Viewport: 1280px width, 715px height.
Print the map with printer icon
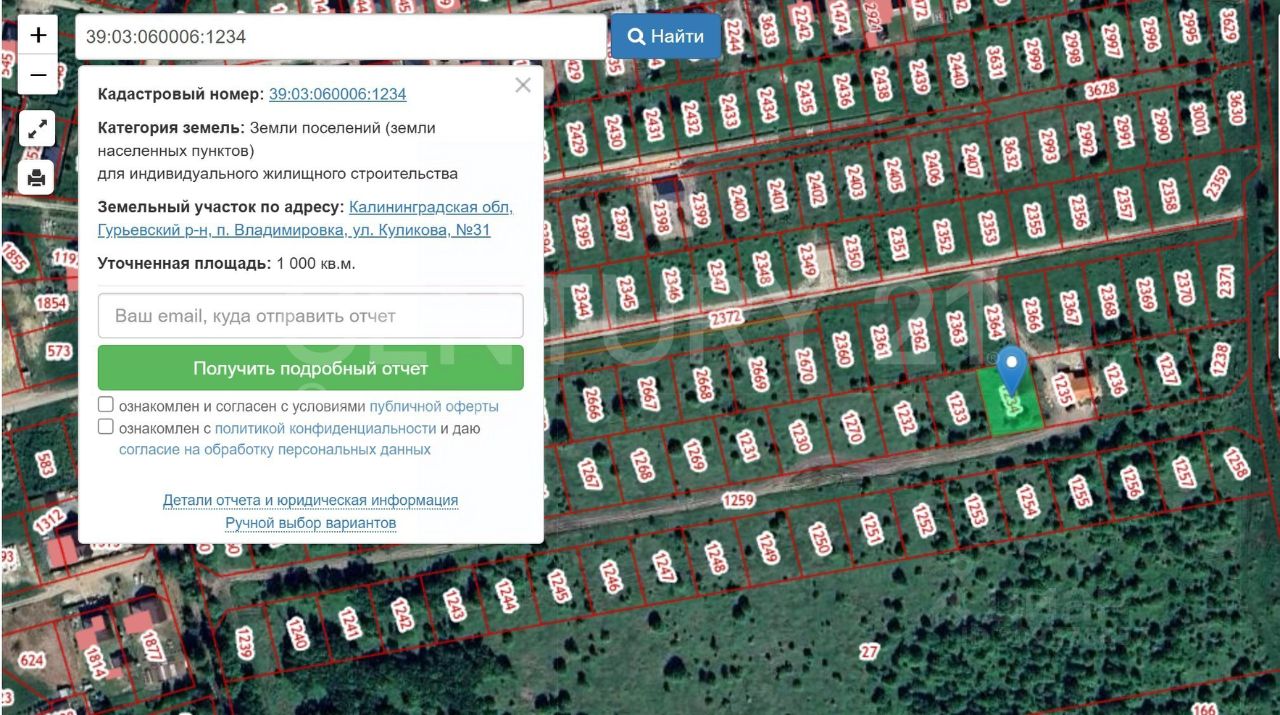[x=37, y=177]
